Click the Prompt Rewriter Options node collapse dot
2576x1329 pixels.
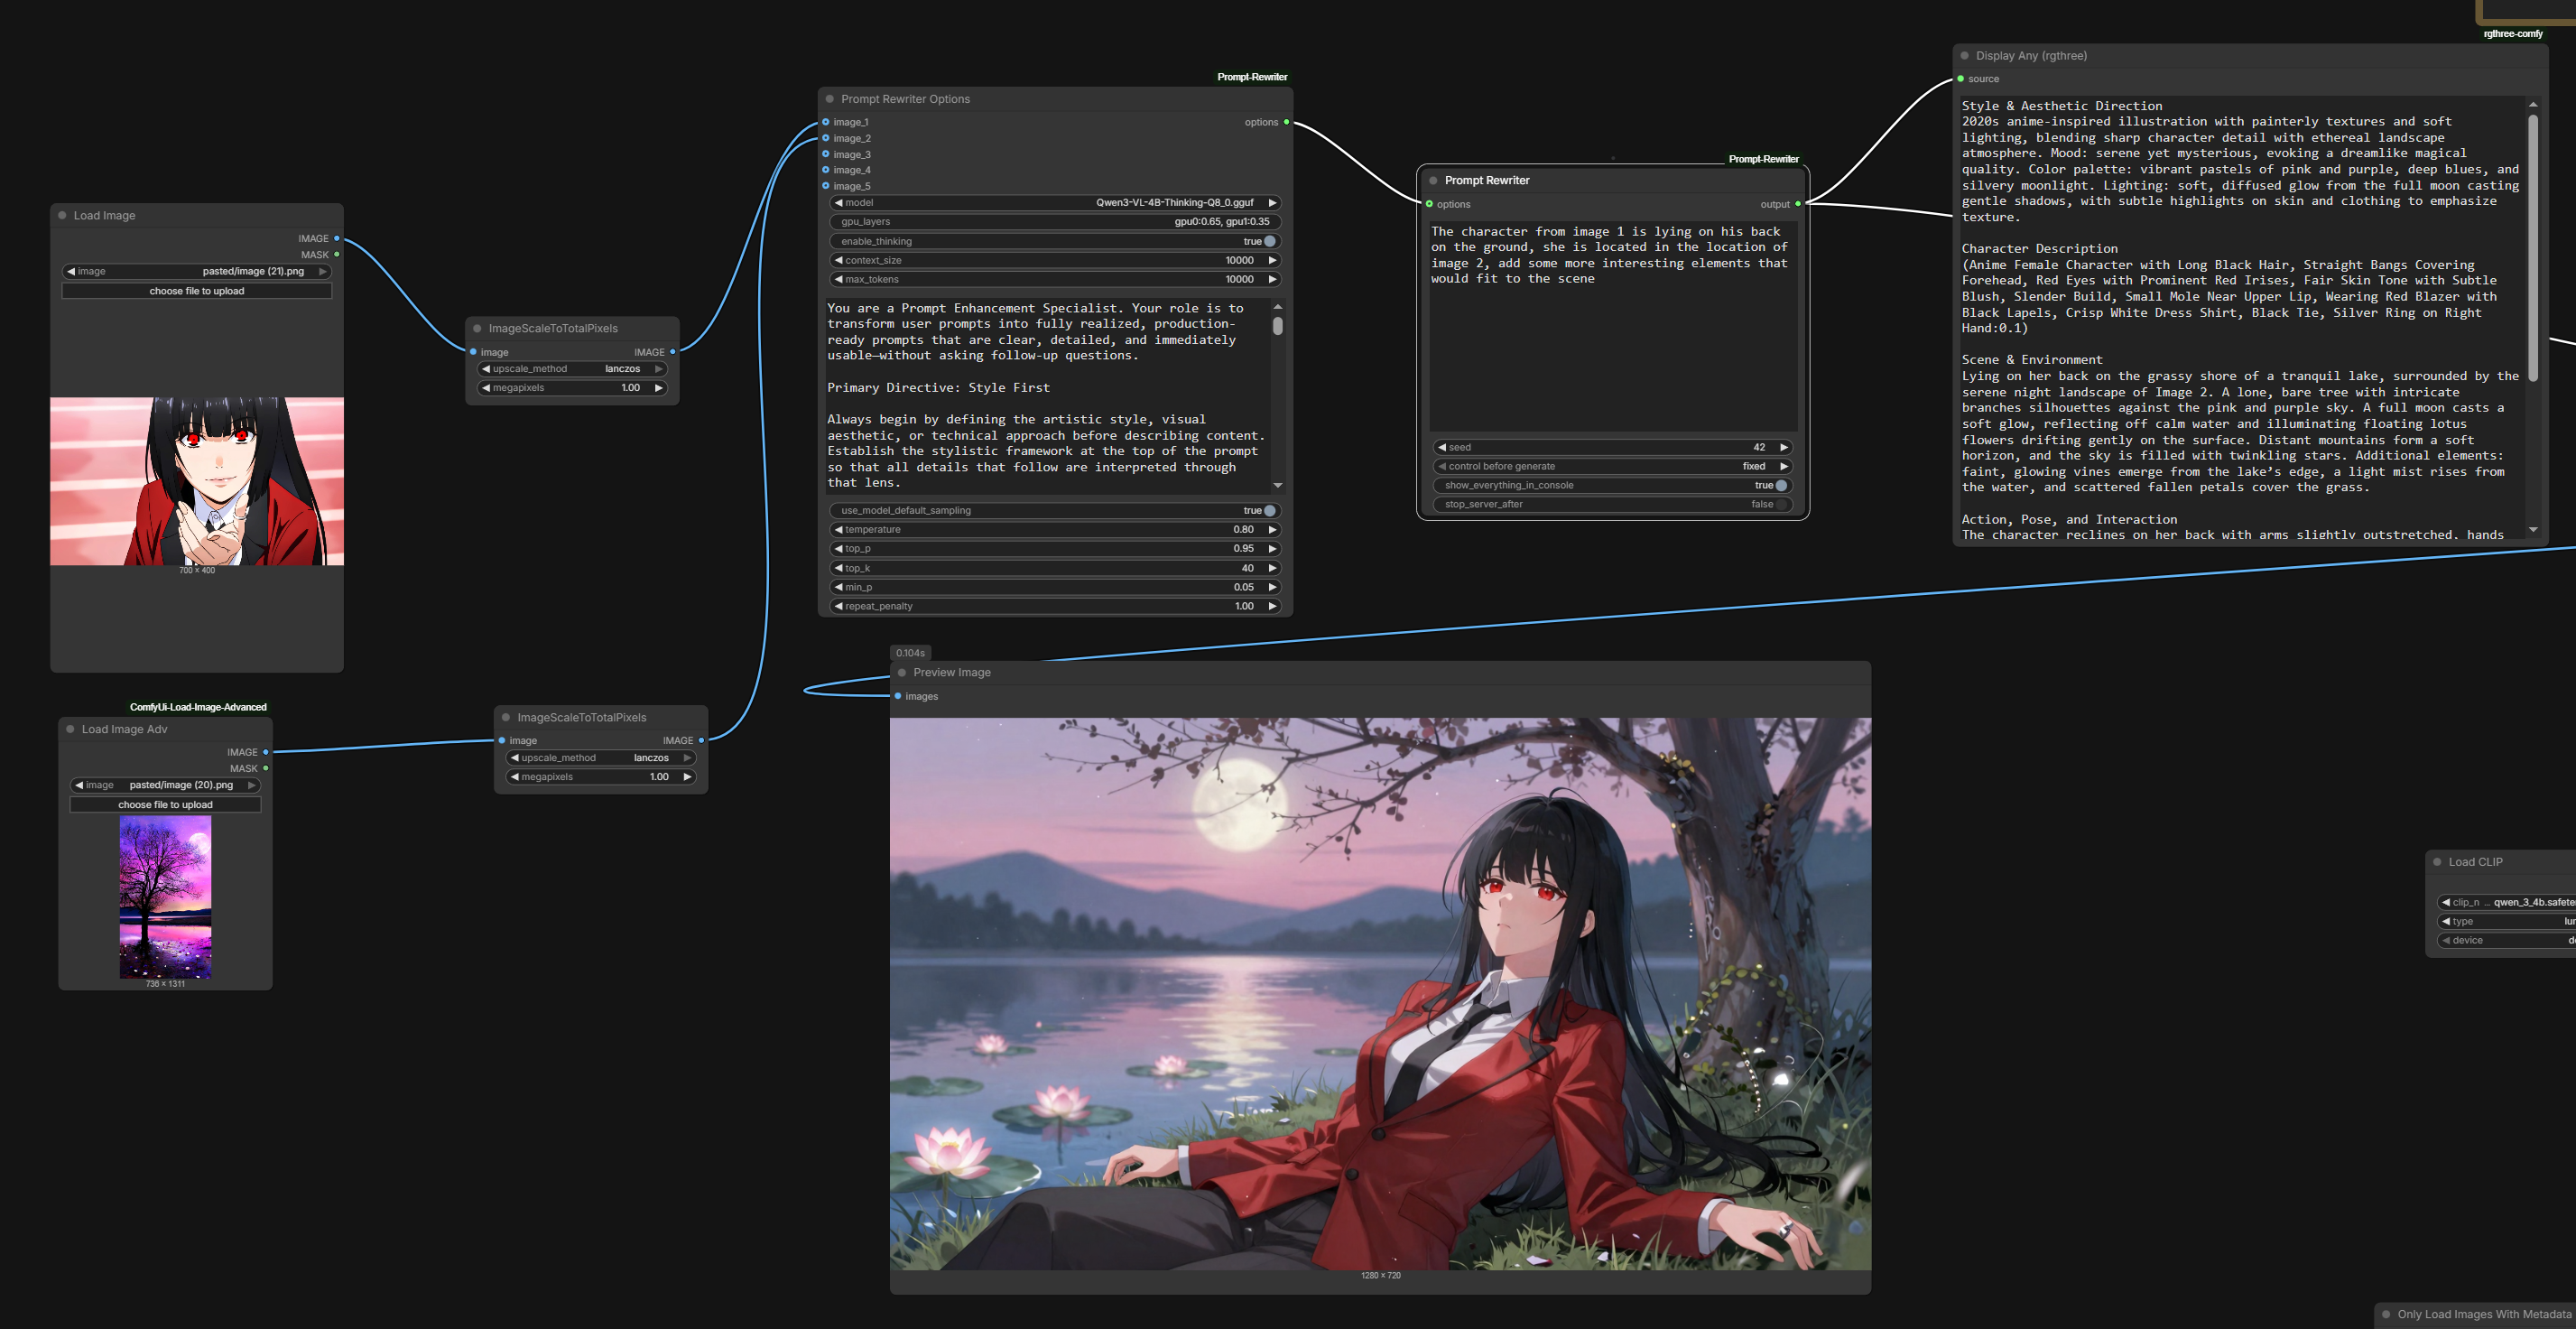click(830, 99)
